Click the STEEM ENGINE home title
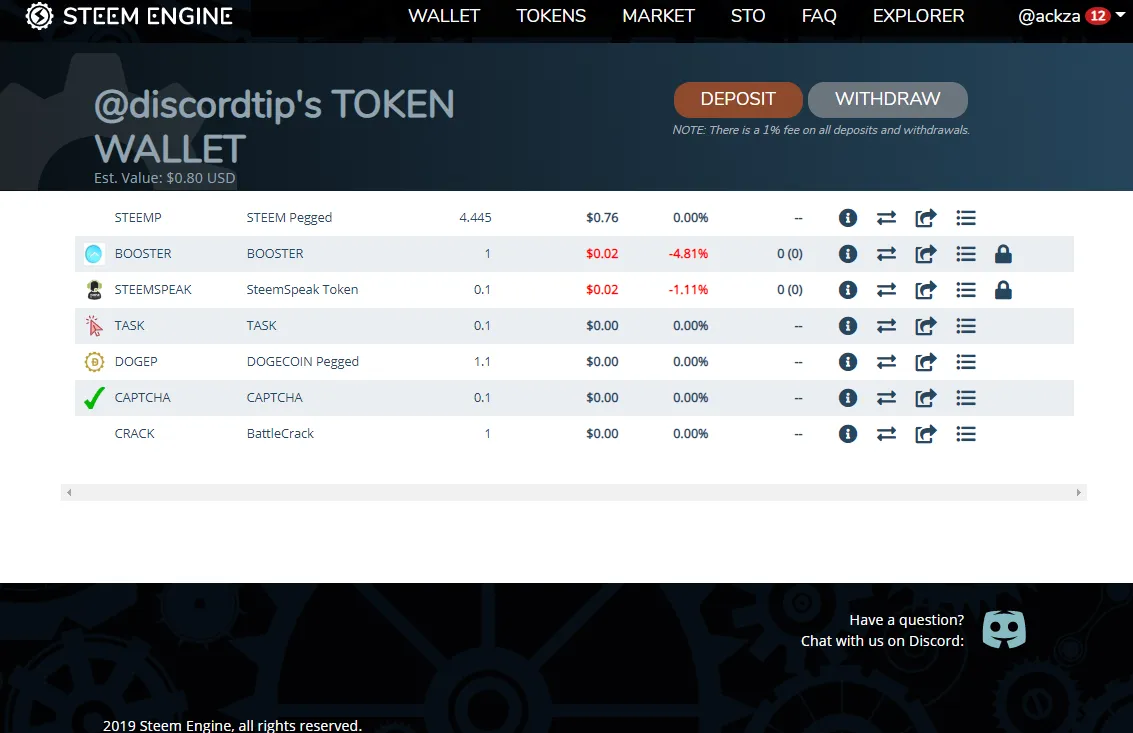 [x=147, y=16]
